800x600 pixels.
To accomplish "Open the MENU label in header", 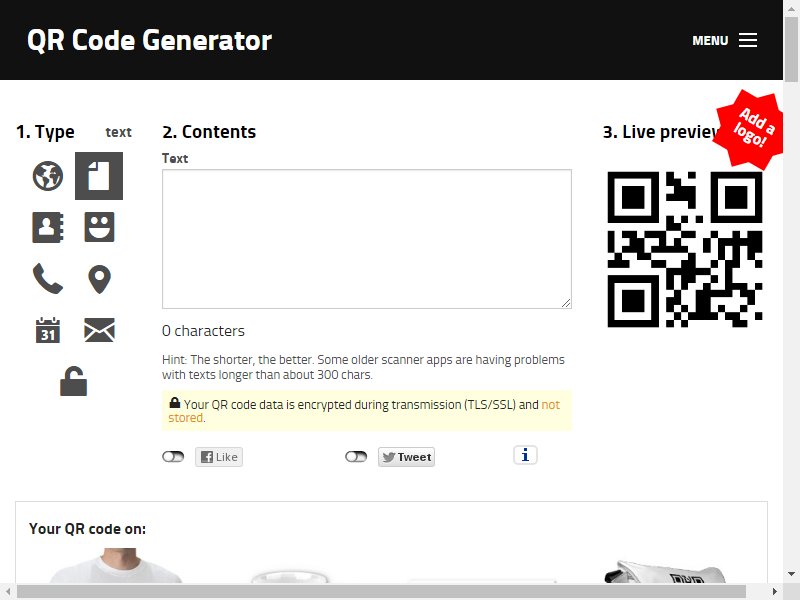I will point(710,41).
